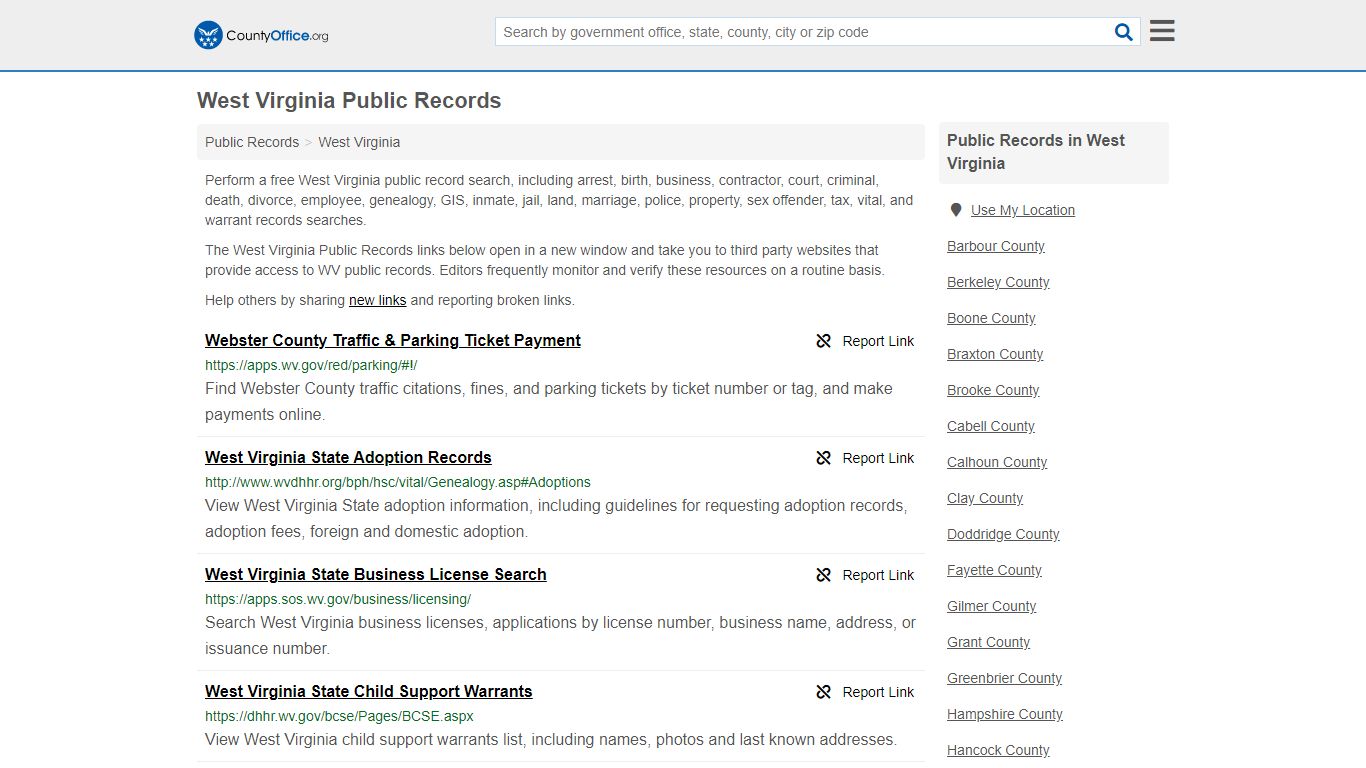Image resolution: width=1366 pixels, height=768 pixels.
Task: Open West Virginia State Adoption Records
Action: pyautogui.click(x=348, y=457)
